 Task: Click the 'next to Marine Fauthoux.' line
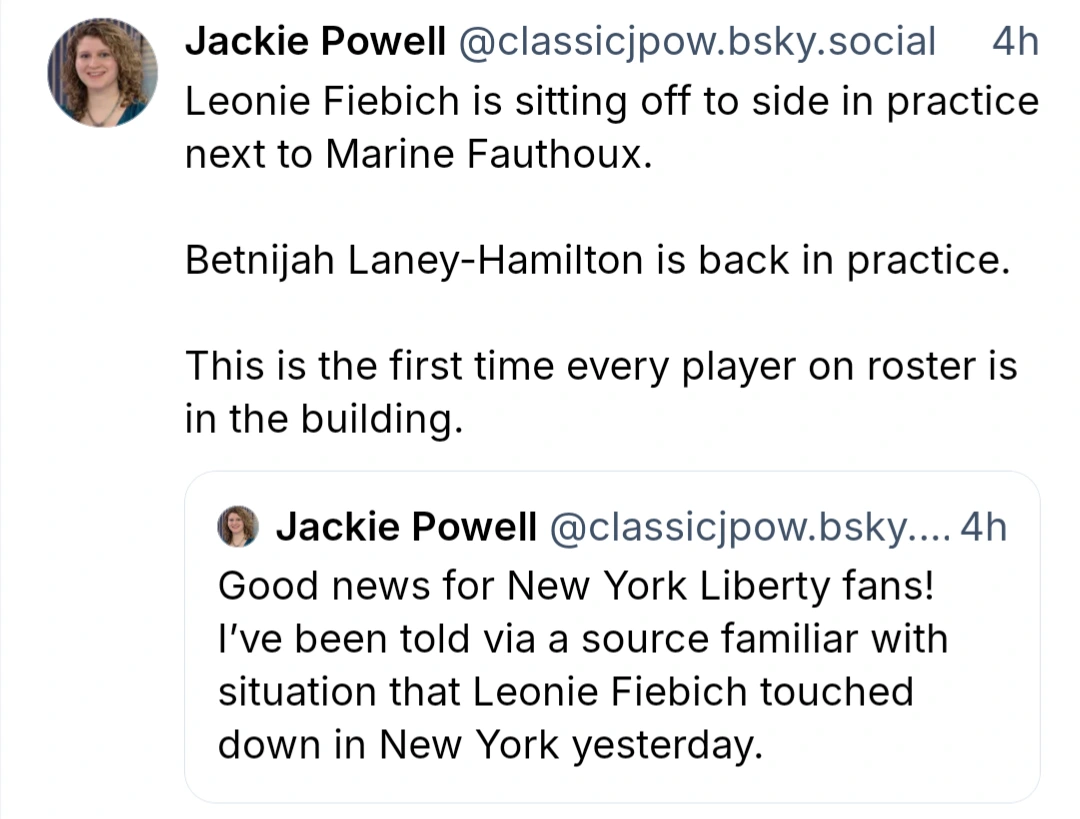coord(418,153)
